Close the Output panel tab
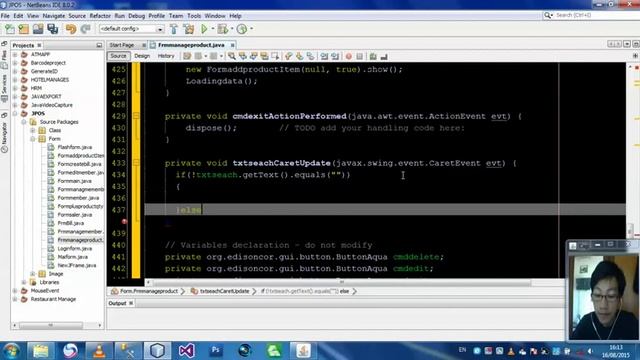Viewport: 640px width, 360px height. coord(131,303)
